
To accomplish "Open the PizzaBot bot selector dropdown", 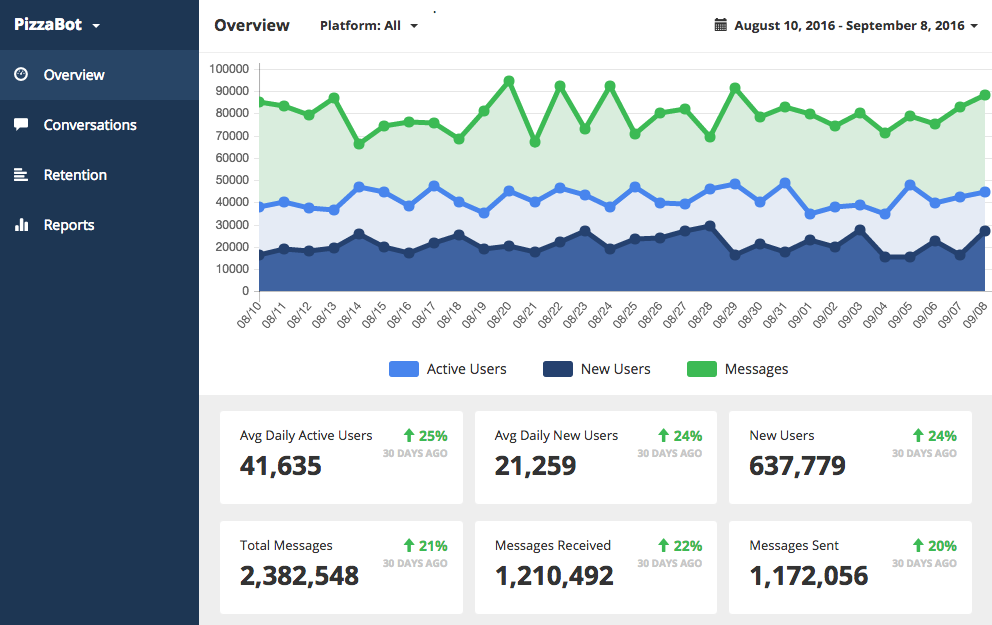I will point(57,25).
